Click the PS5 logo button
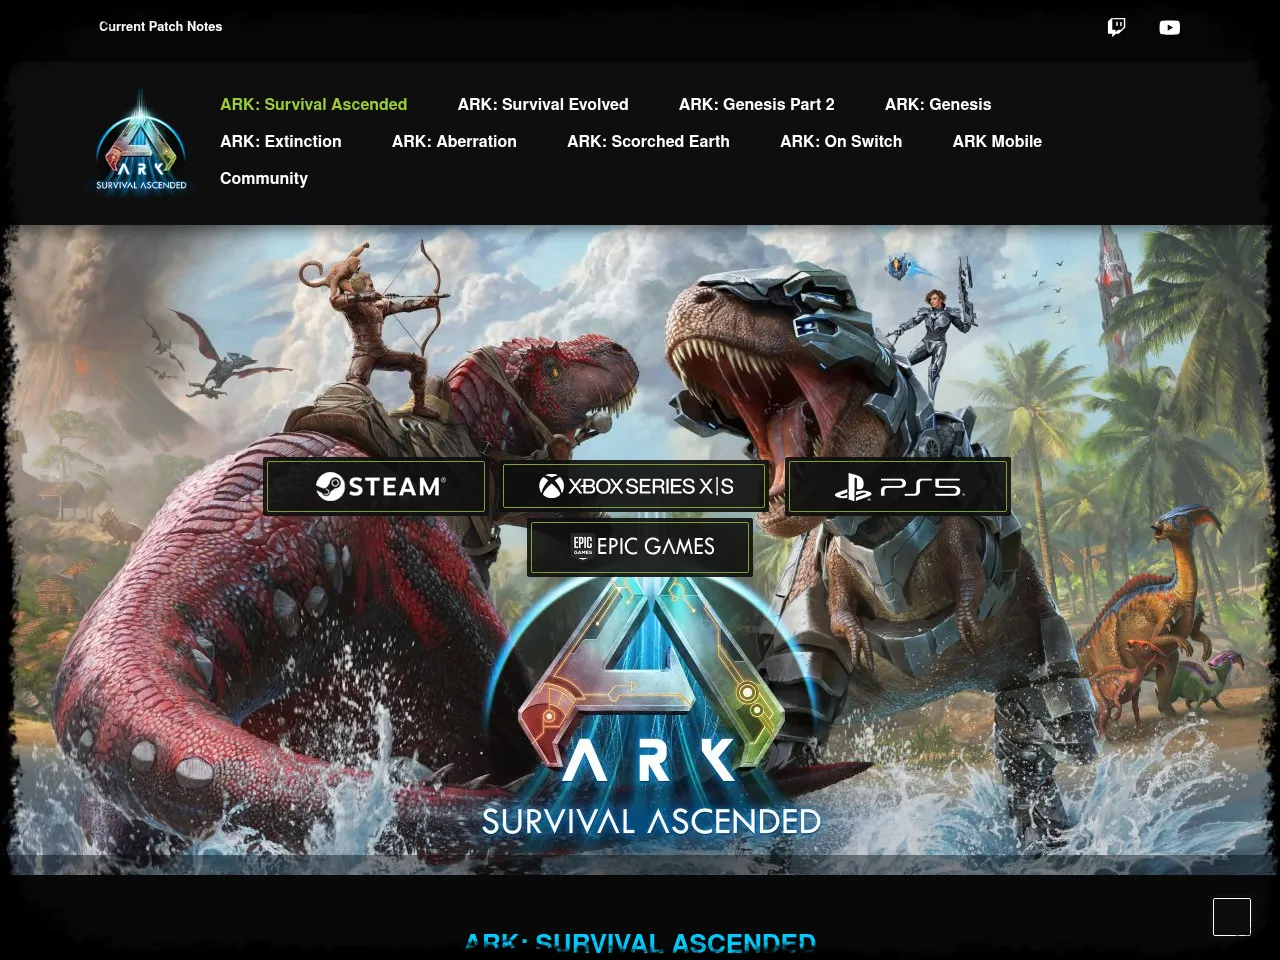The height and width of the screenshot is (960, 1280). point(853,487)
